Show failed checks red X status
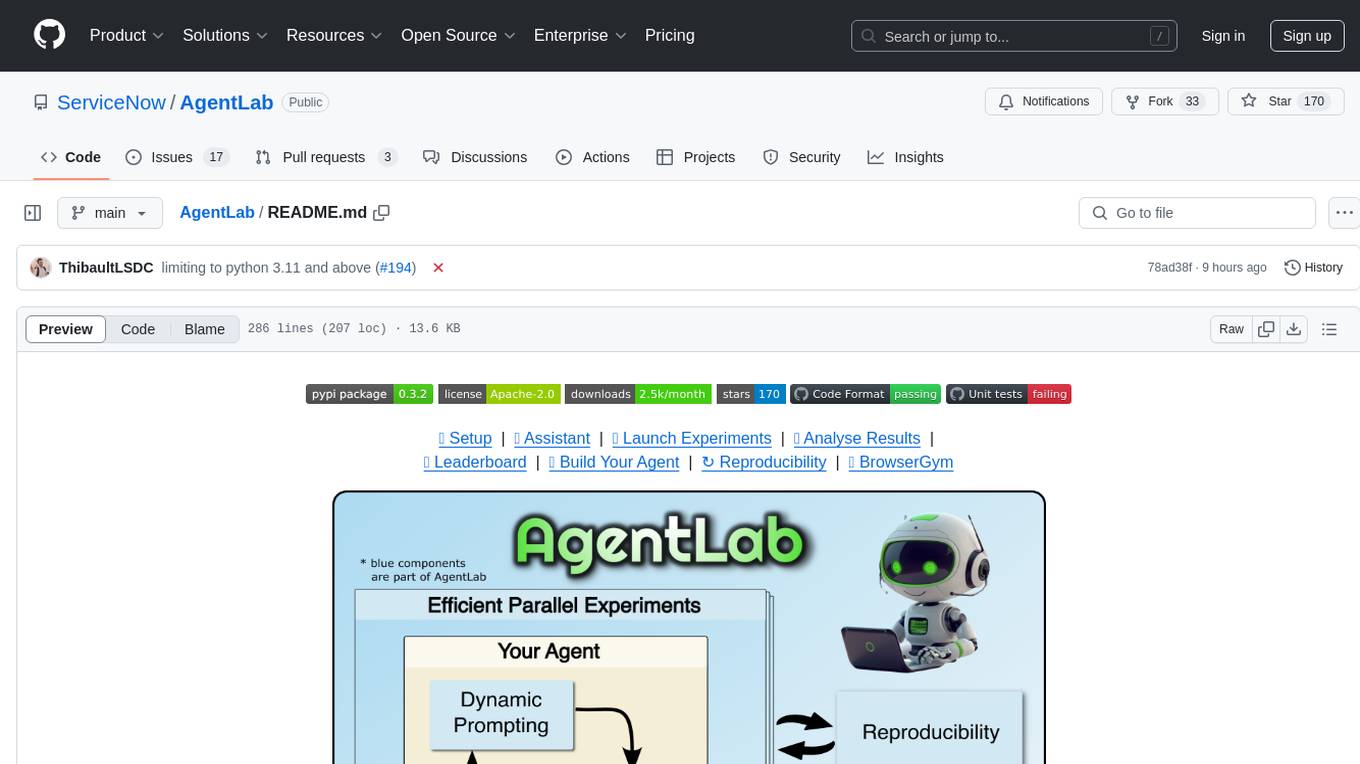Image resolution: width=1360 pixels, height=764 pixels. pos(438,267)
